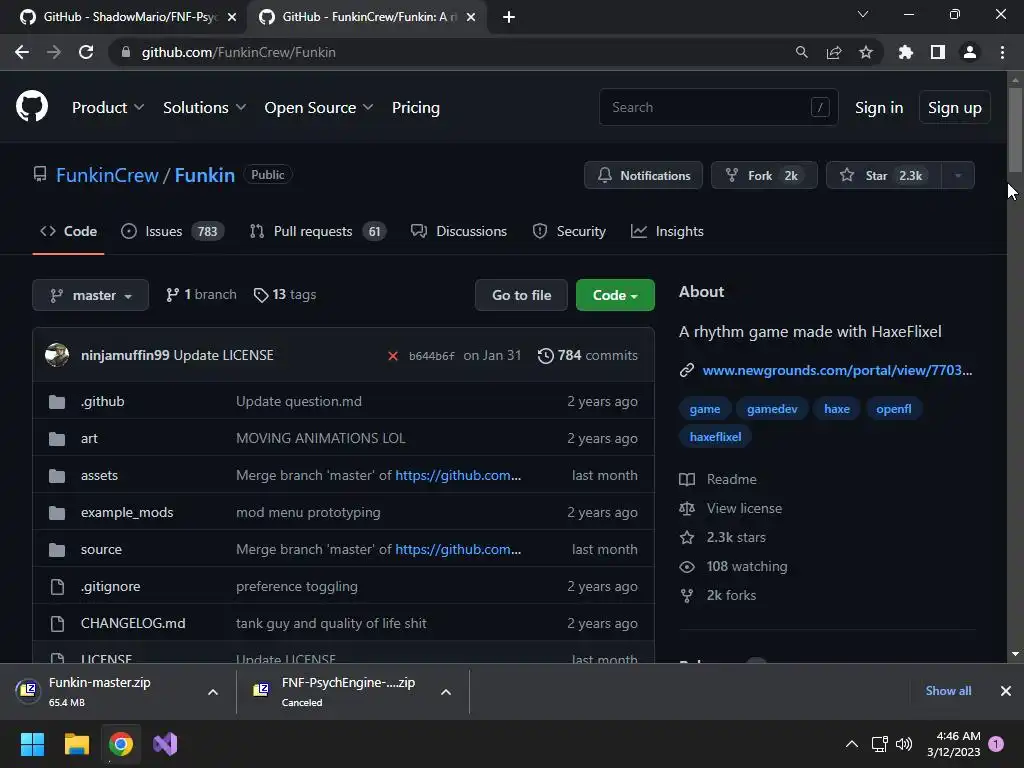
Task: Click the browser forward arrow
Action: click(x=54, y=52)
